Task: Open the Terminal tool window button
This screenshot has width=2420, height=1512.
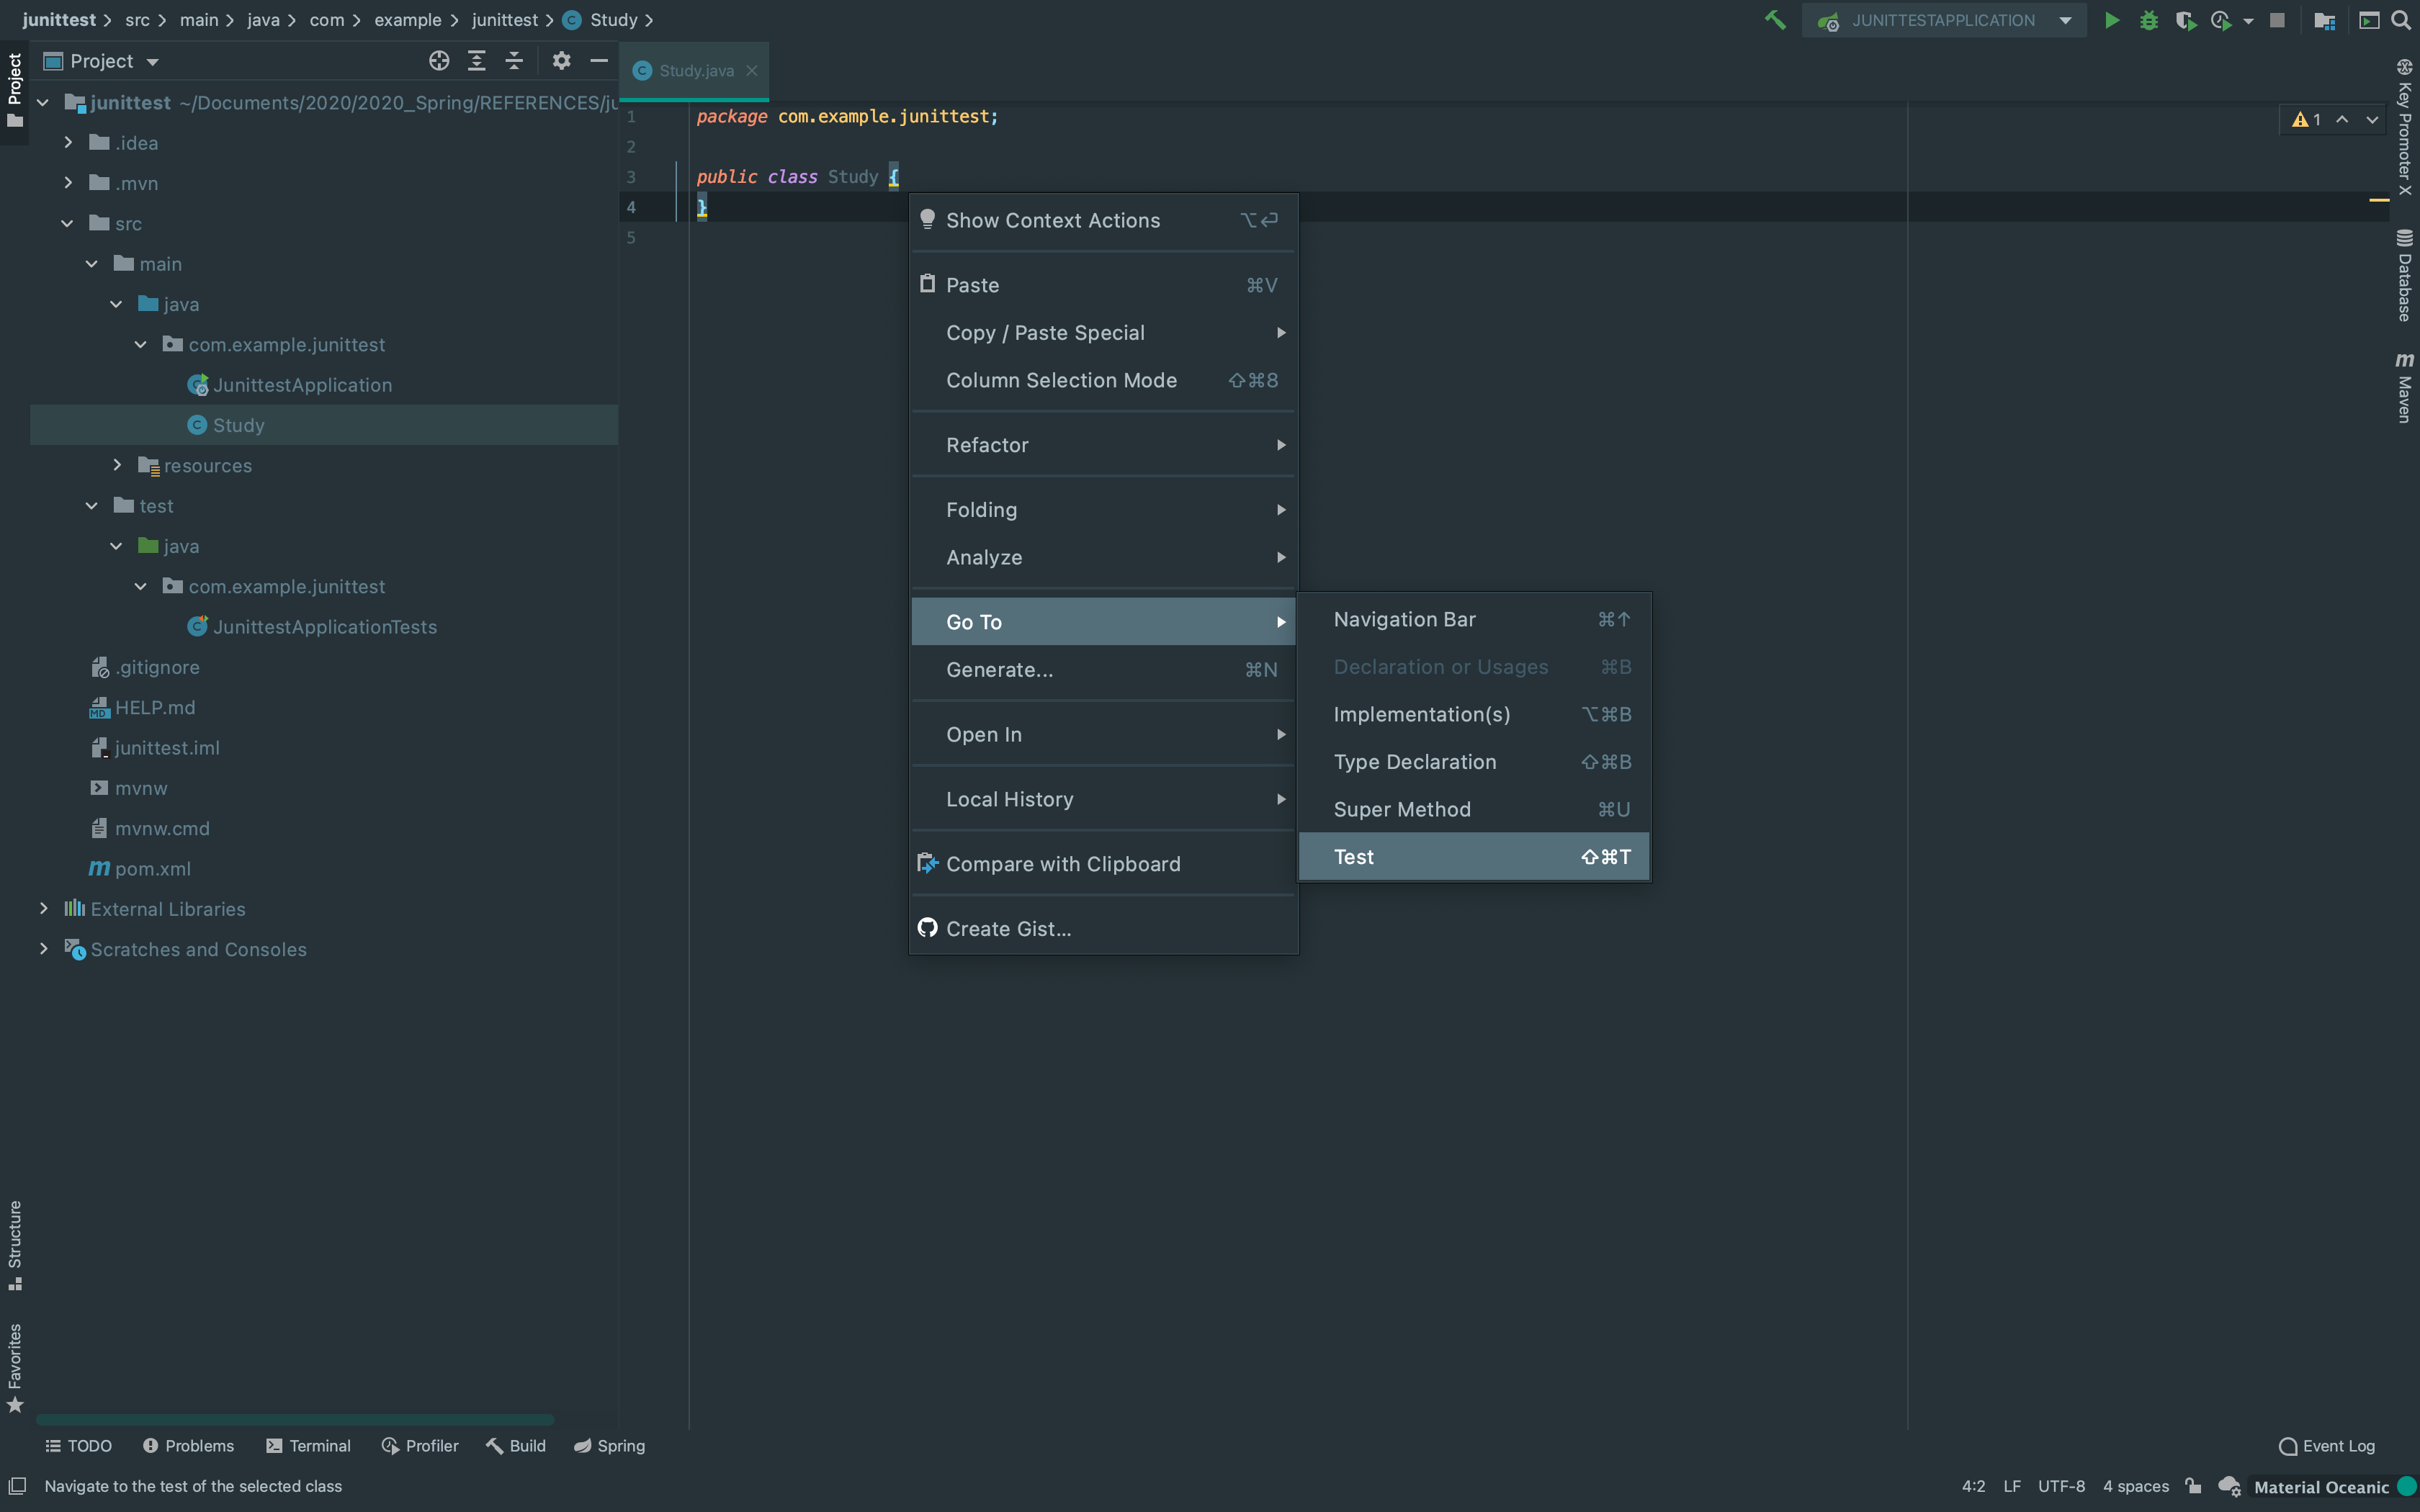Action: point(308,1446)
